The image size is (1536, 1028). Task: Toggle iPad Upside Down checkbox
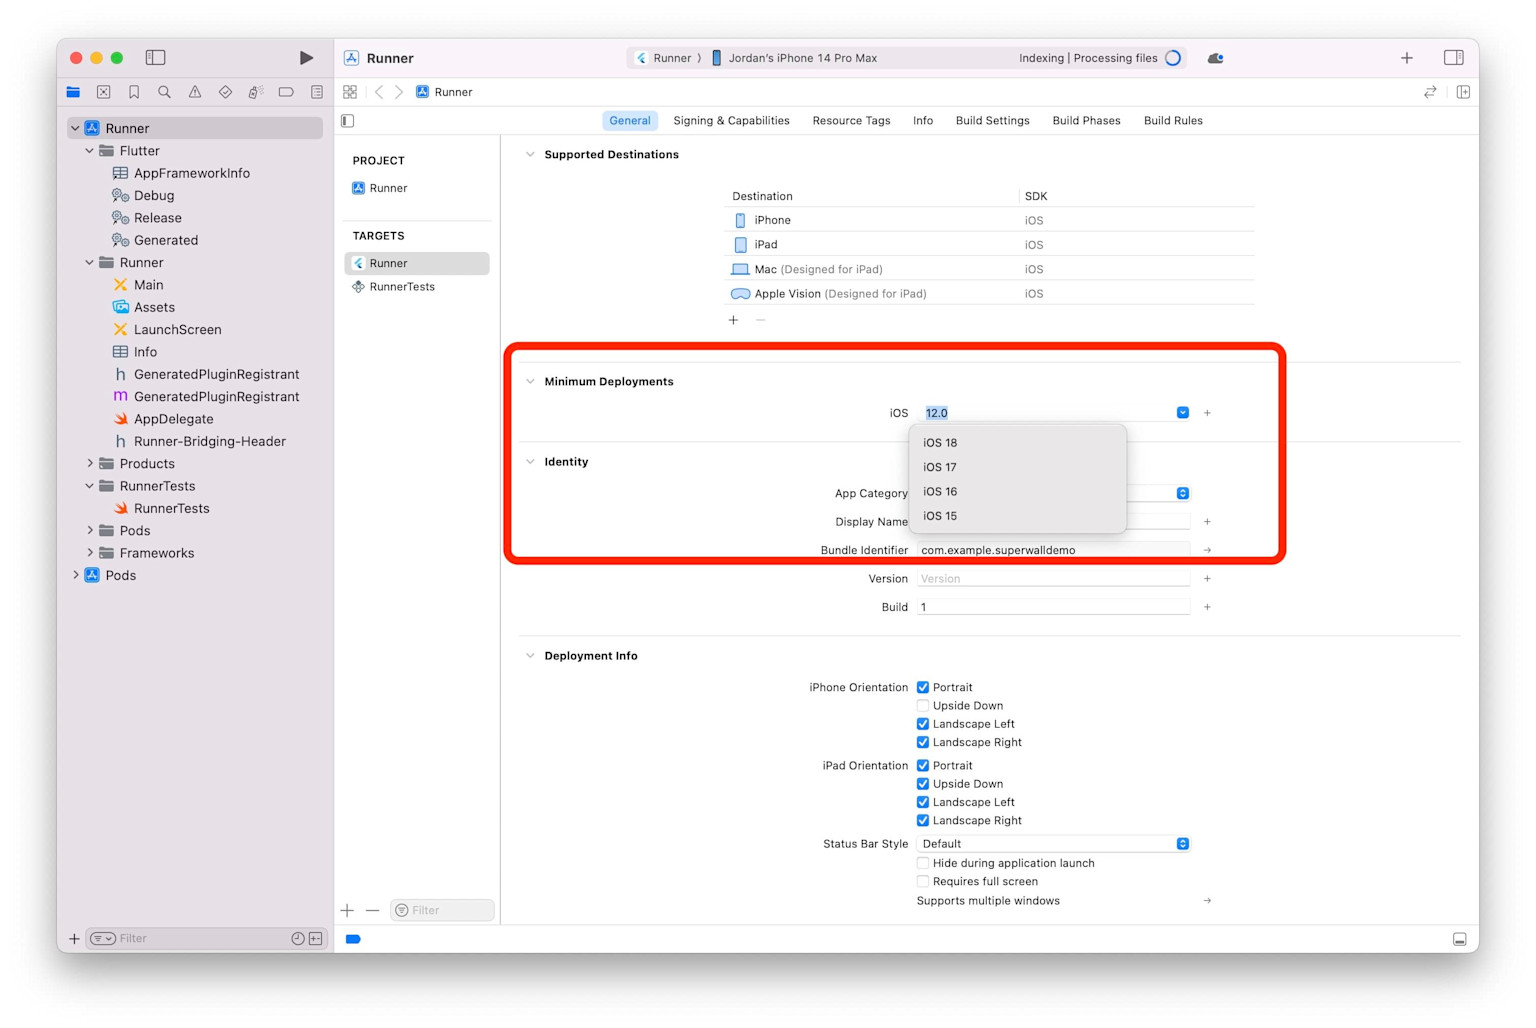pyautogui.click(x=923, y=784)
